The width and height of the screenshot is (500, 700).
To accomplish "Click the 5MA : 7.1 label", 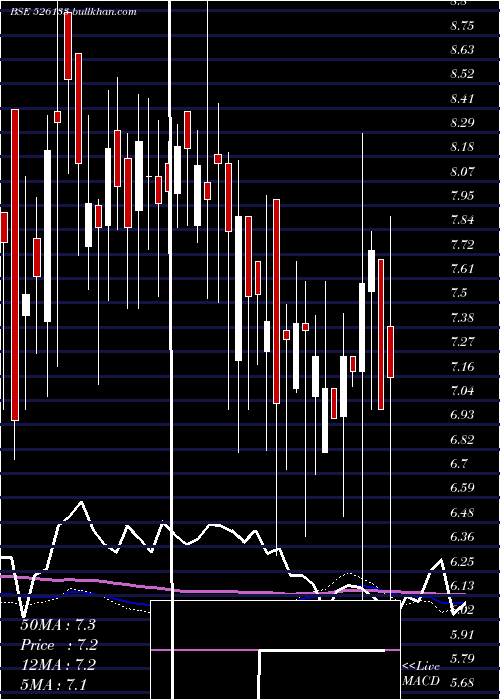I will pos(54,684).
